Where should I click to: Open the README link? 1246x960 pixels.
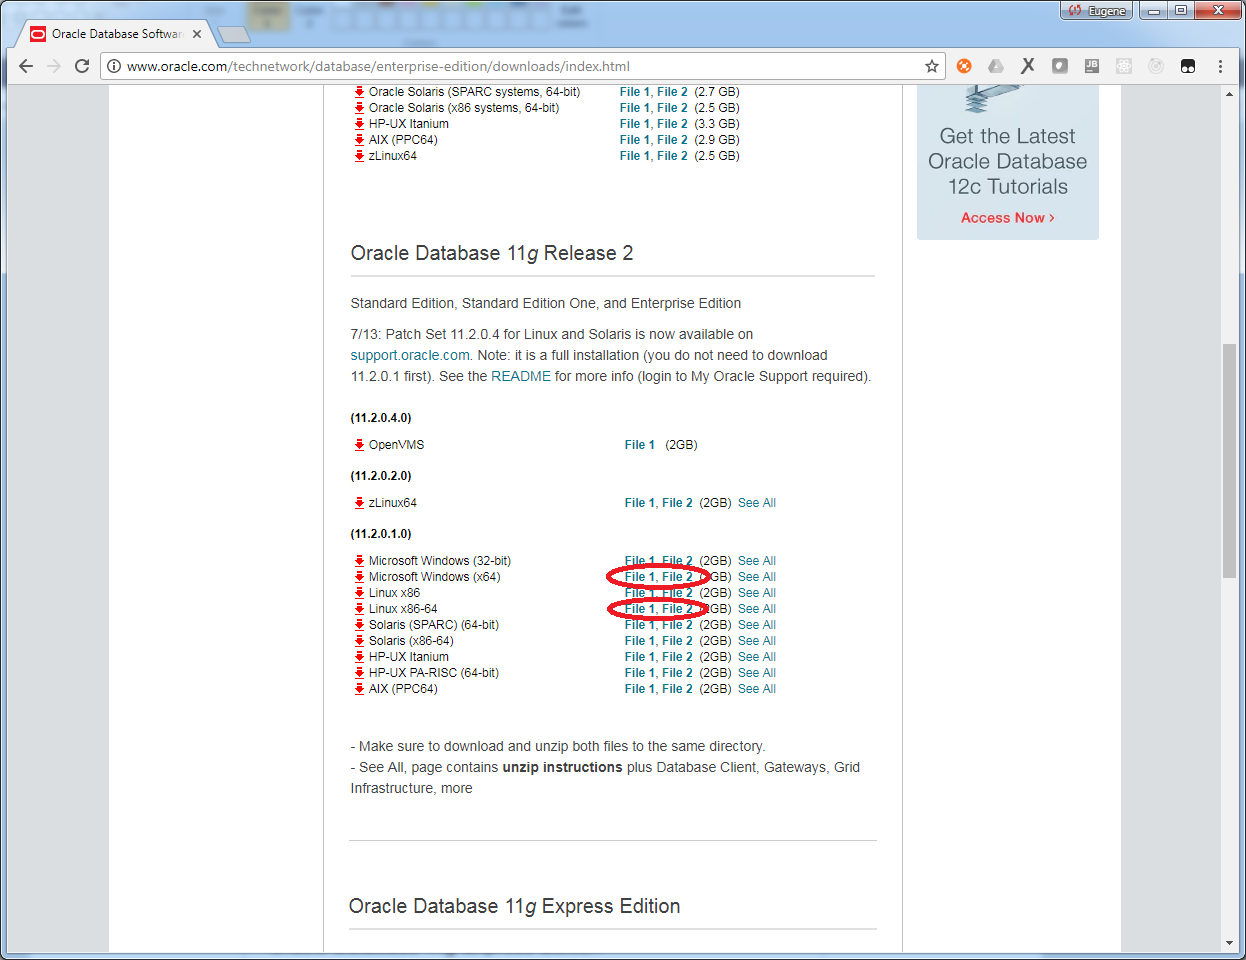[x=521, y=376]
